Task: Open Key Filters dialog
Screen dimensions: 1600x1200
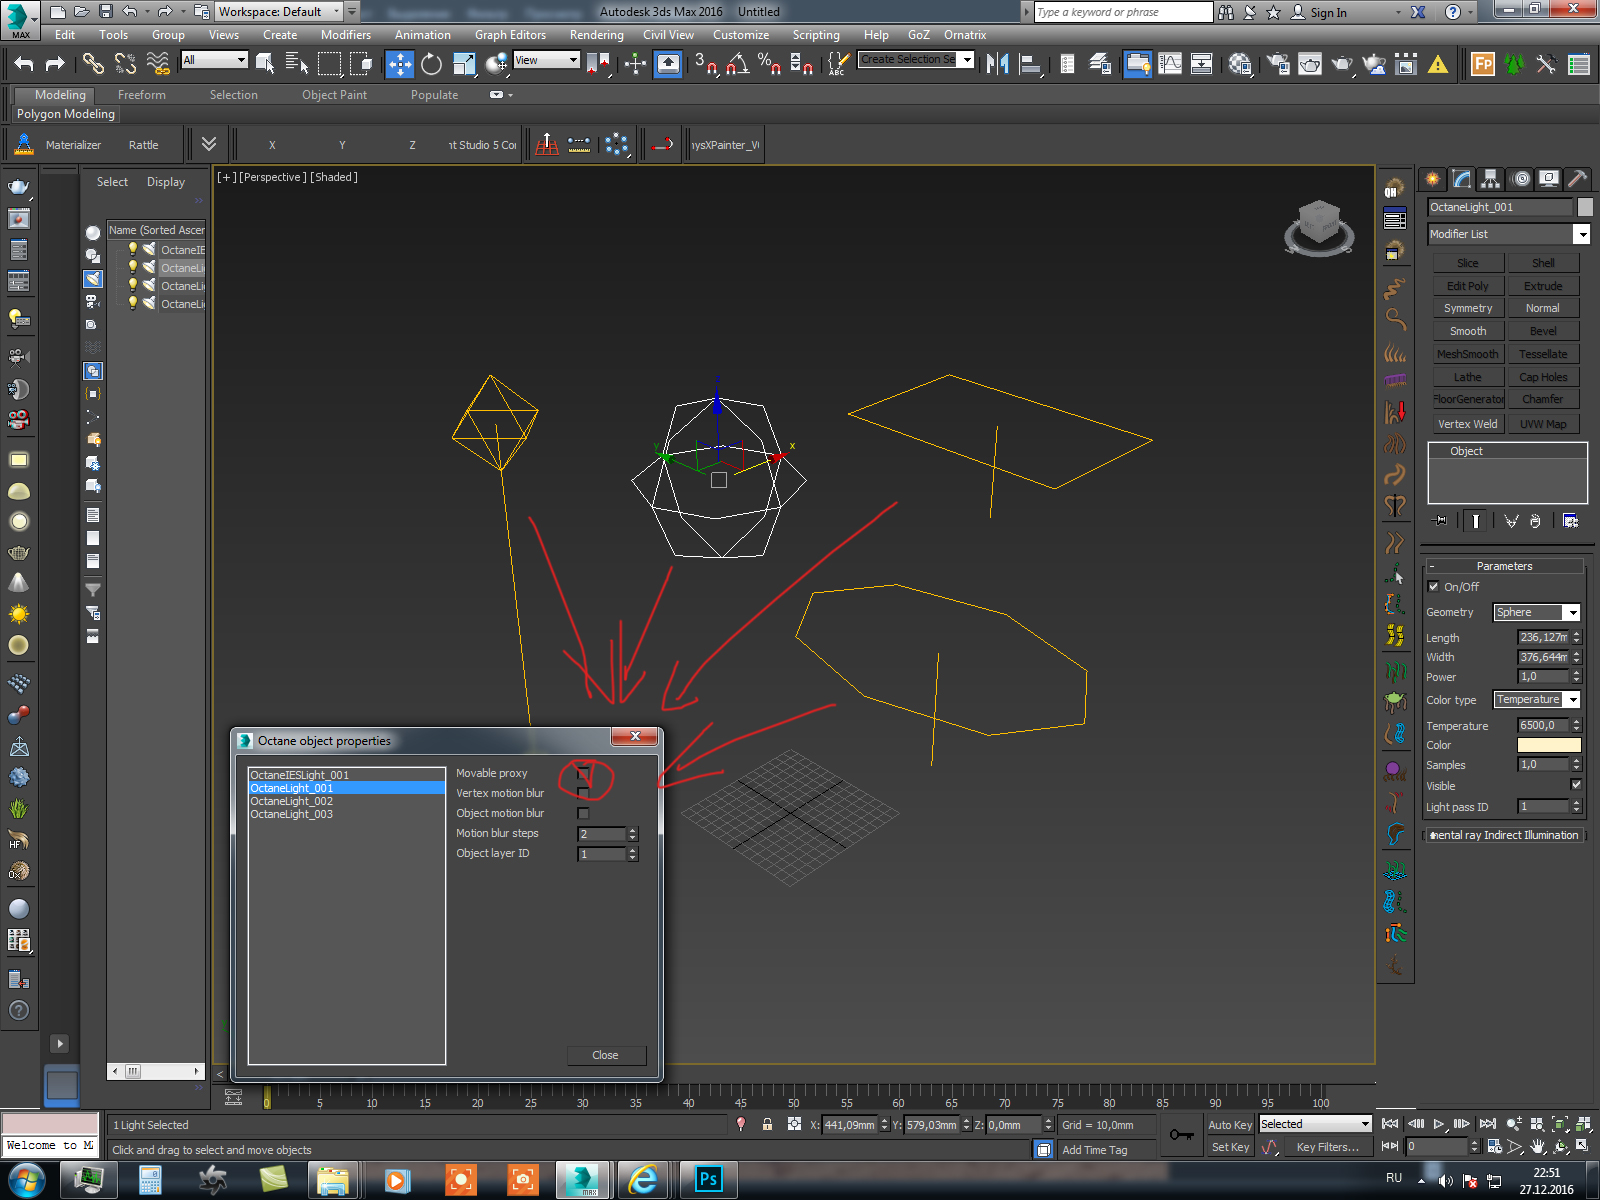Action: pyautogui.click(x=1327, y=1147)
